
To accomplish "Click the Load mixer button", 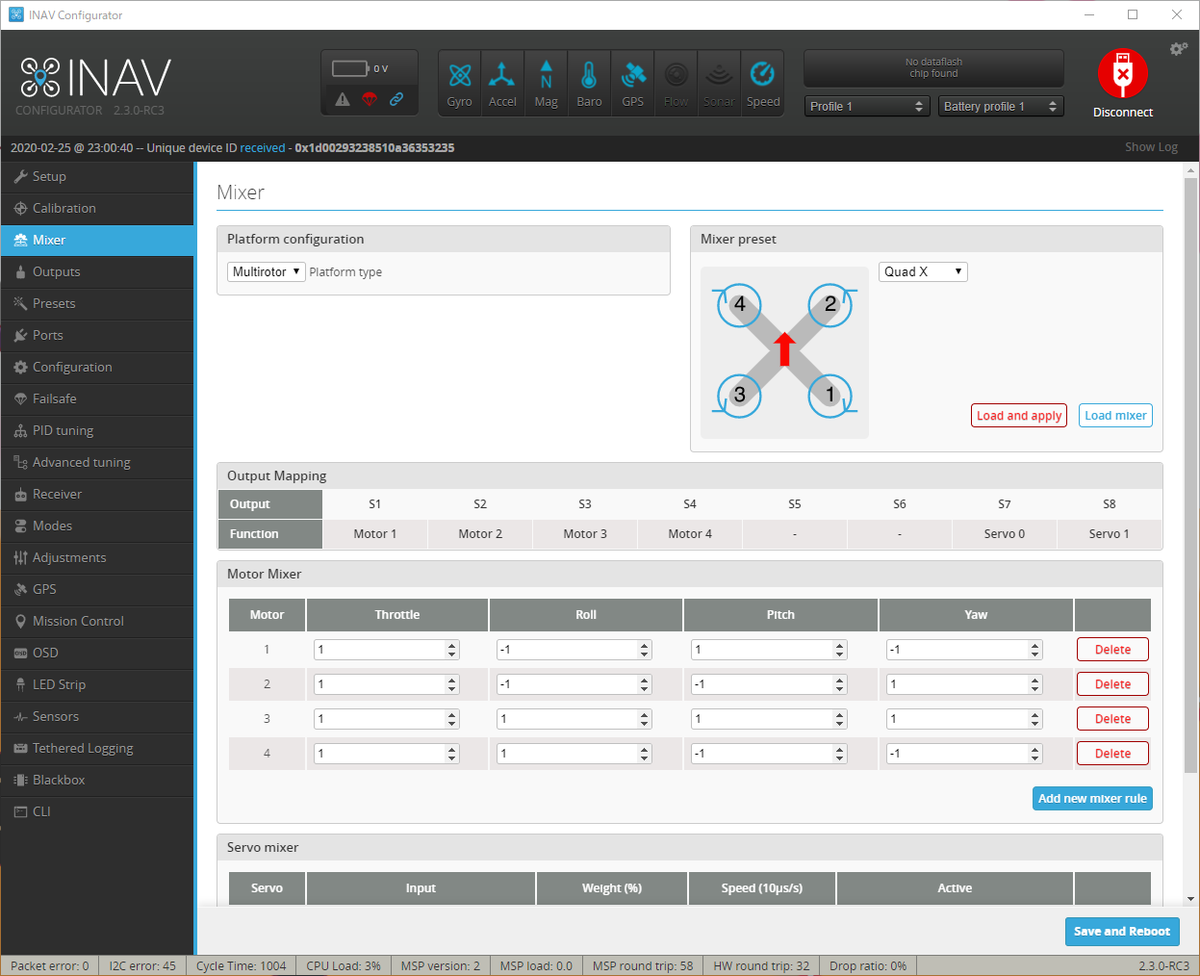I will pyautogui.click(x=1115, y=416).
